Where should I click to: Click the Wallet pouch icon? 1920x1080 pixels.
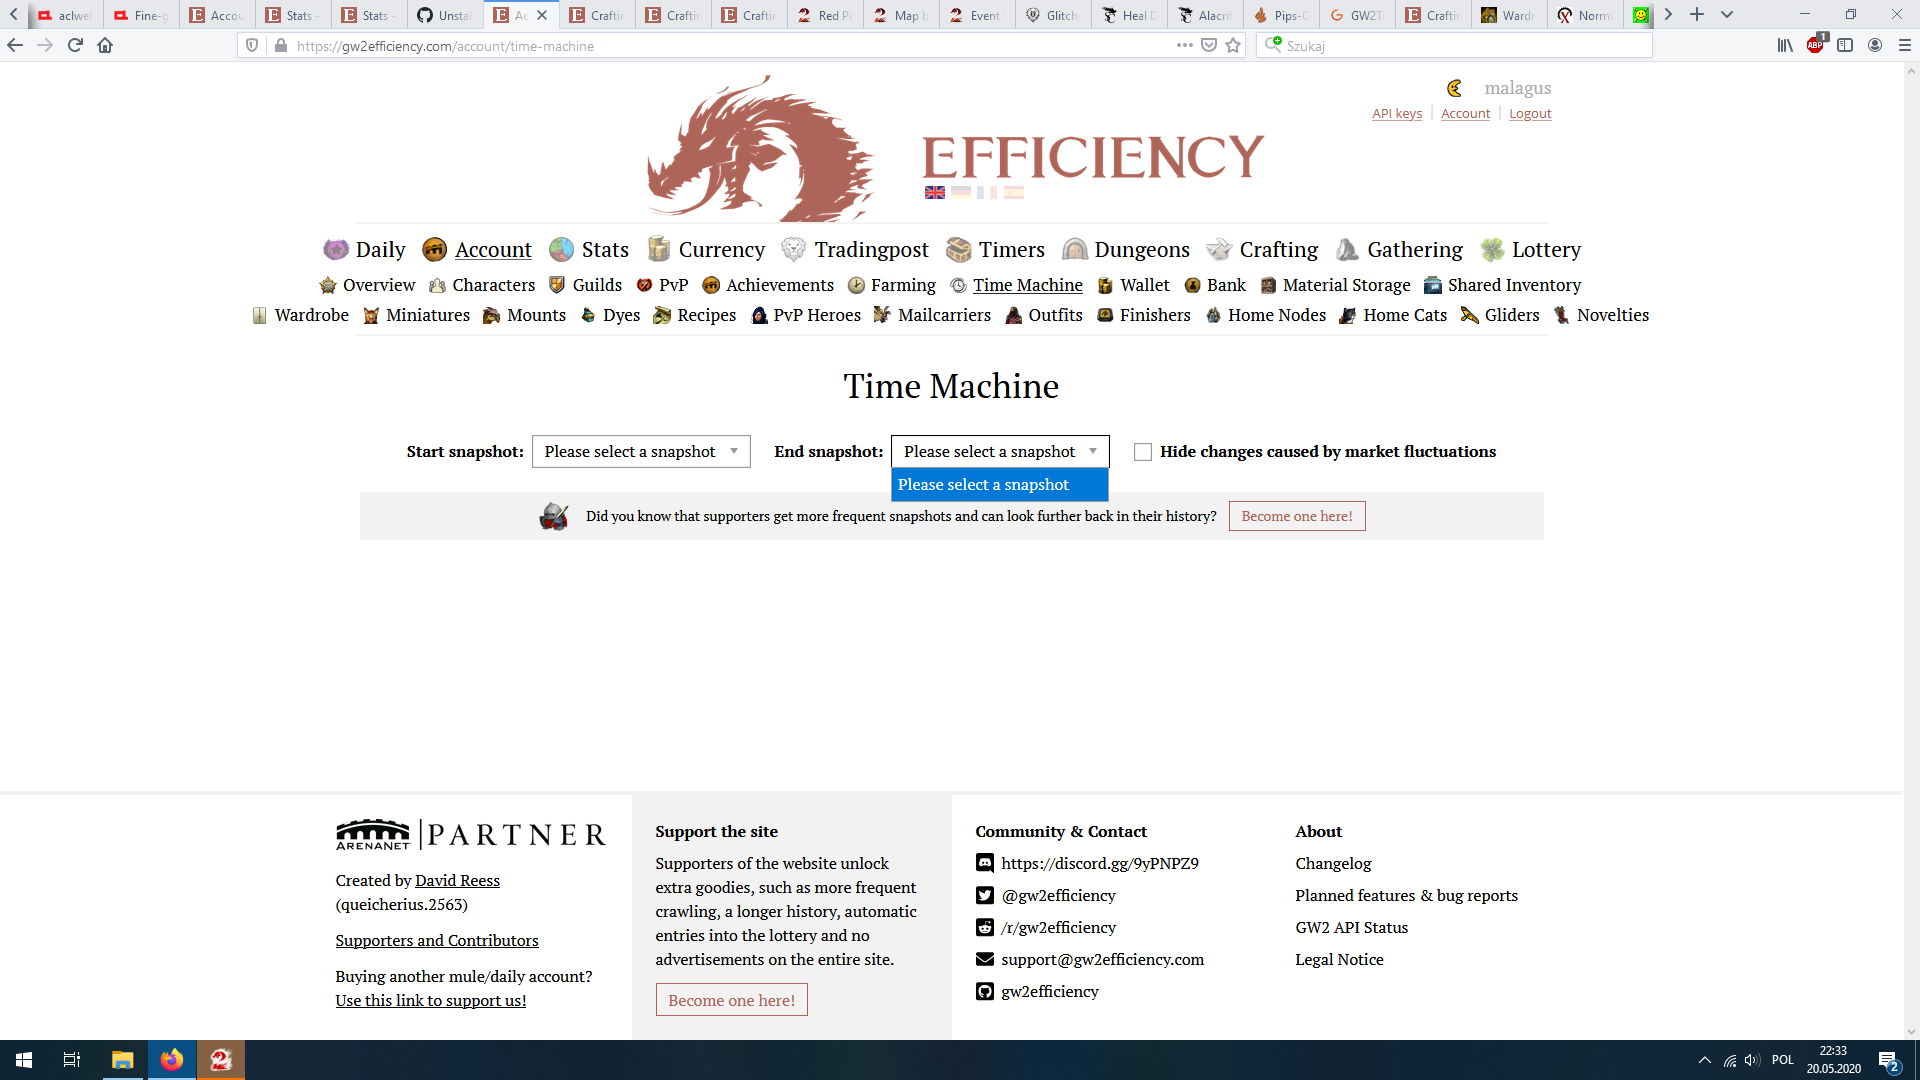coord(1105,285)
